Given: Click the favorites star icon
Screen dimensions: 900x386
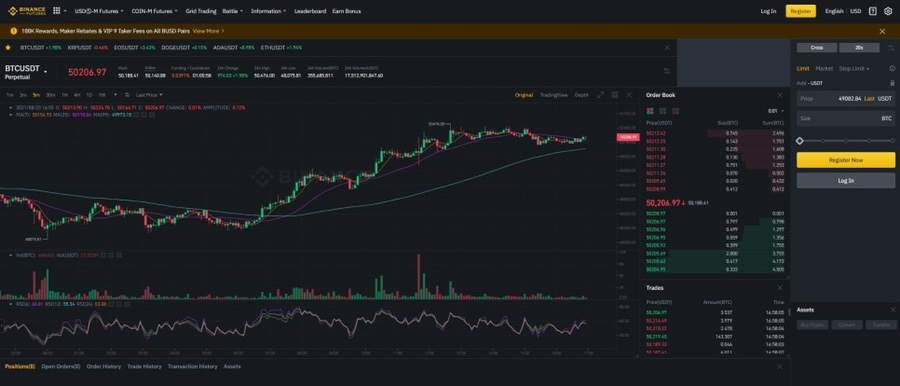Looking at the screenshot, I should pos(8,48).
